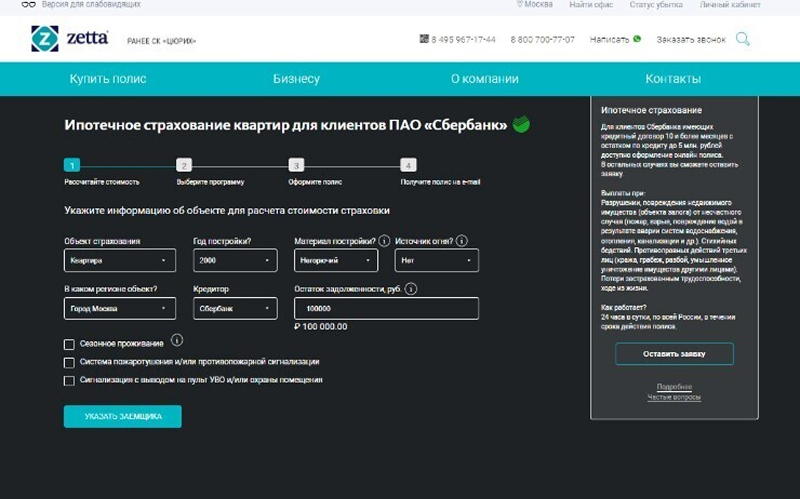
Task: Click step 1 Рассчитайте стоимость marker
Action: coord(72,165)
